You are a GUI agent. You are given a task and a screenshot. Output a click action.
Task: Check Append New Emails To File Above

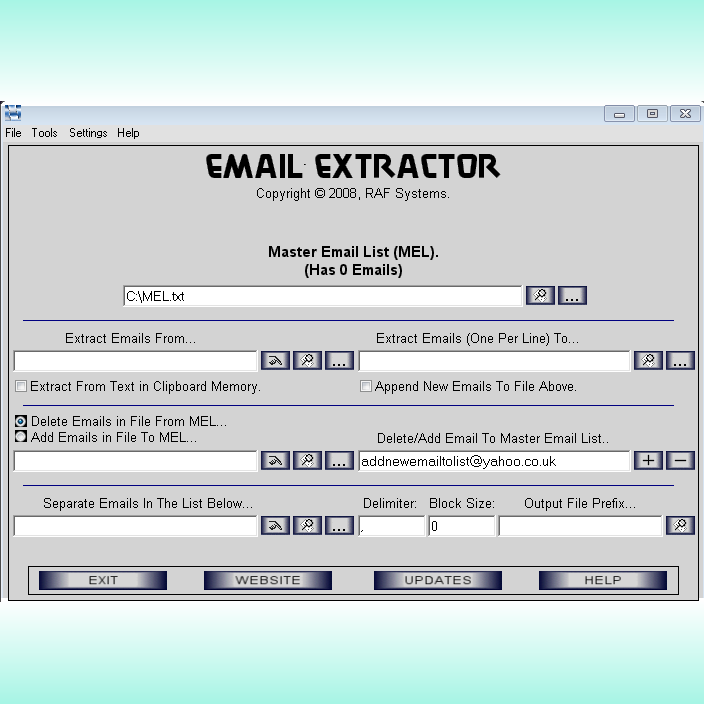(366, 386)
